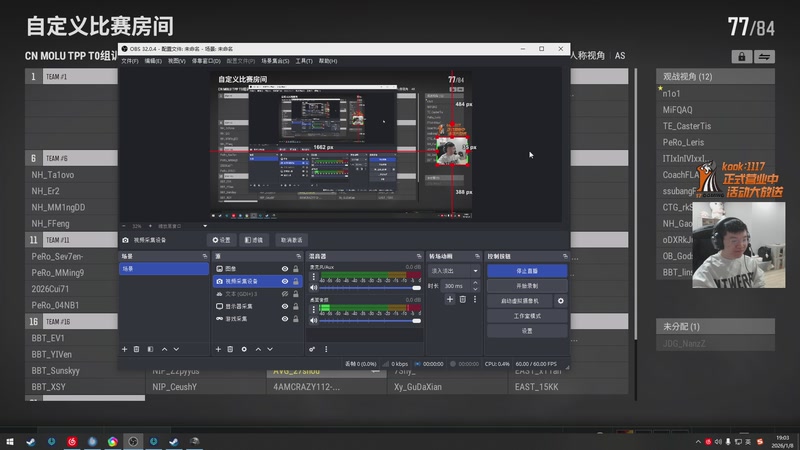Toggle visibility of 图像 source
This screenshot has width=800, height=450.
click(285, 269)
